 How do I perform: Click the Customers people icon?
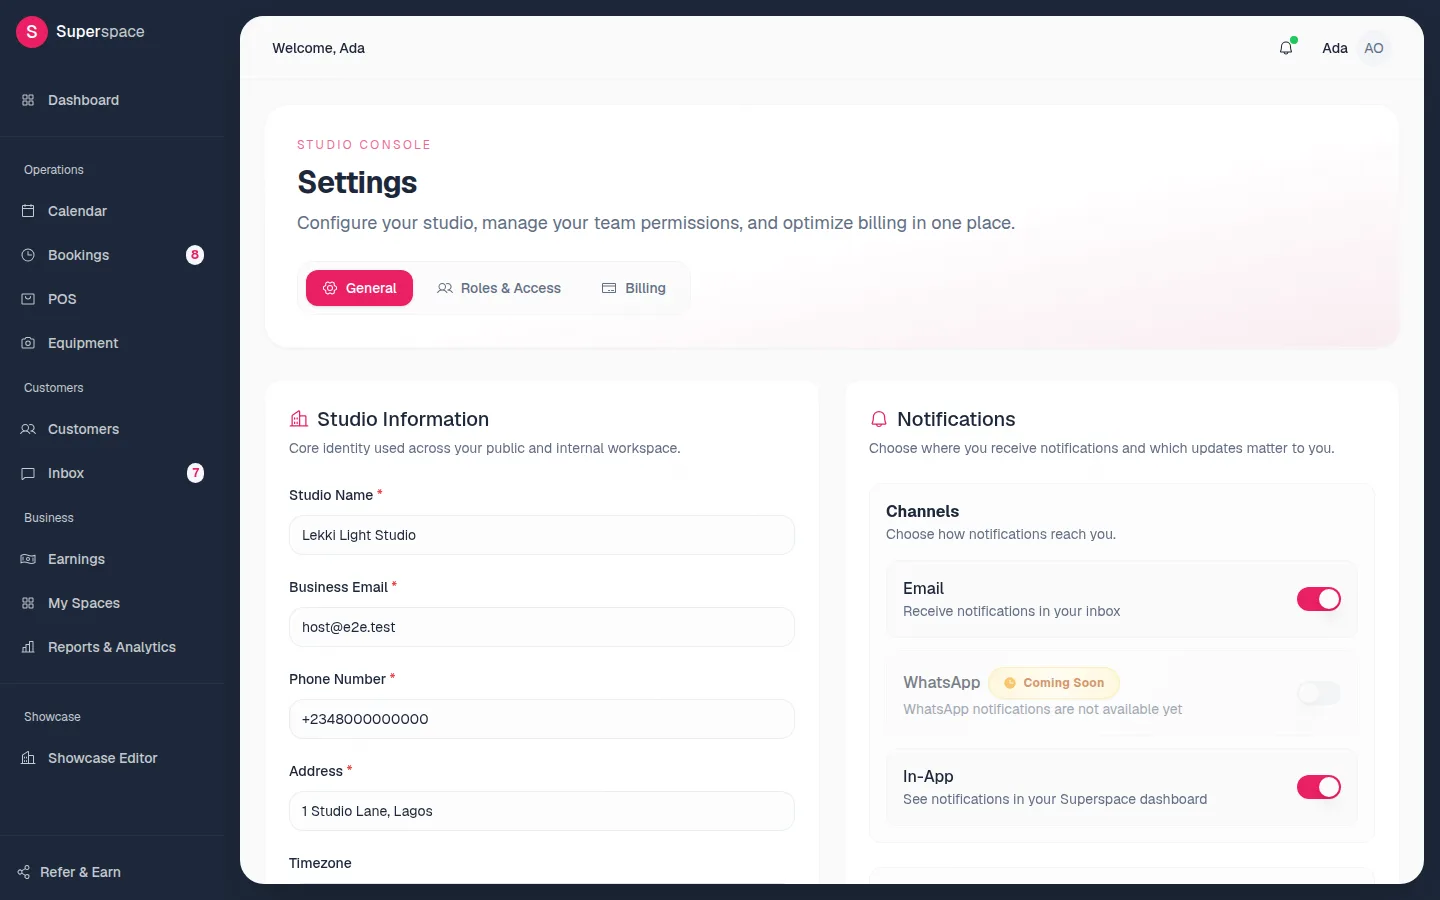point(28,429)
